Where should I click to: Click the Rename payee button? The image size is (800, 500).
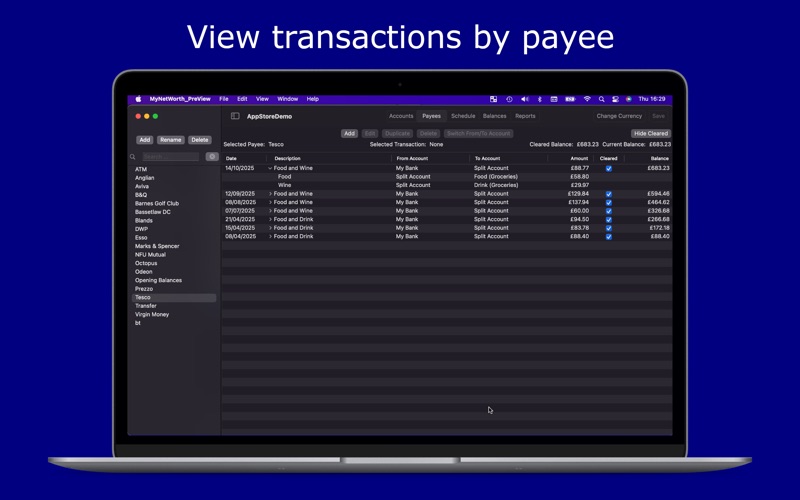pyautogui.click(x=171, y=140)
